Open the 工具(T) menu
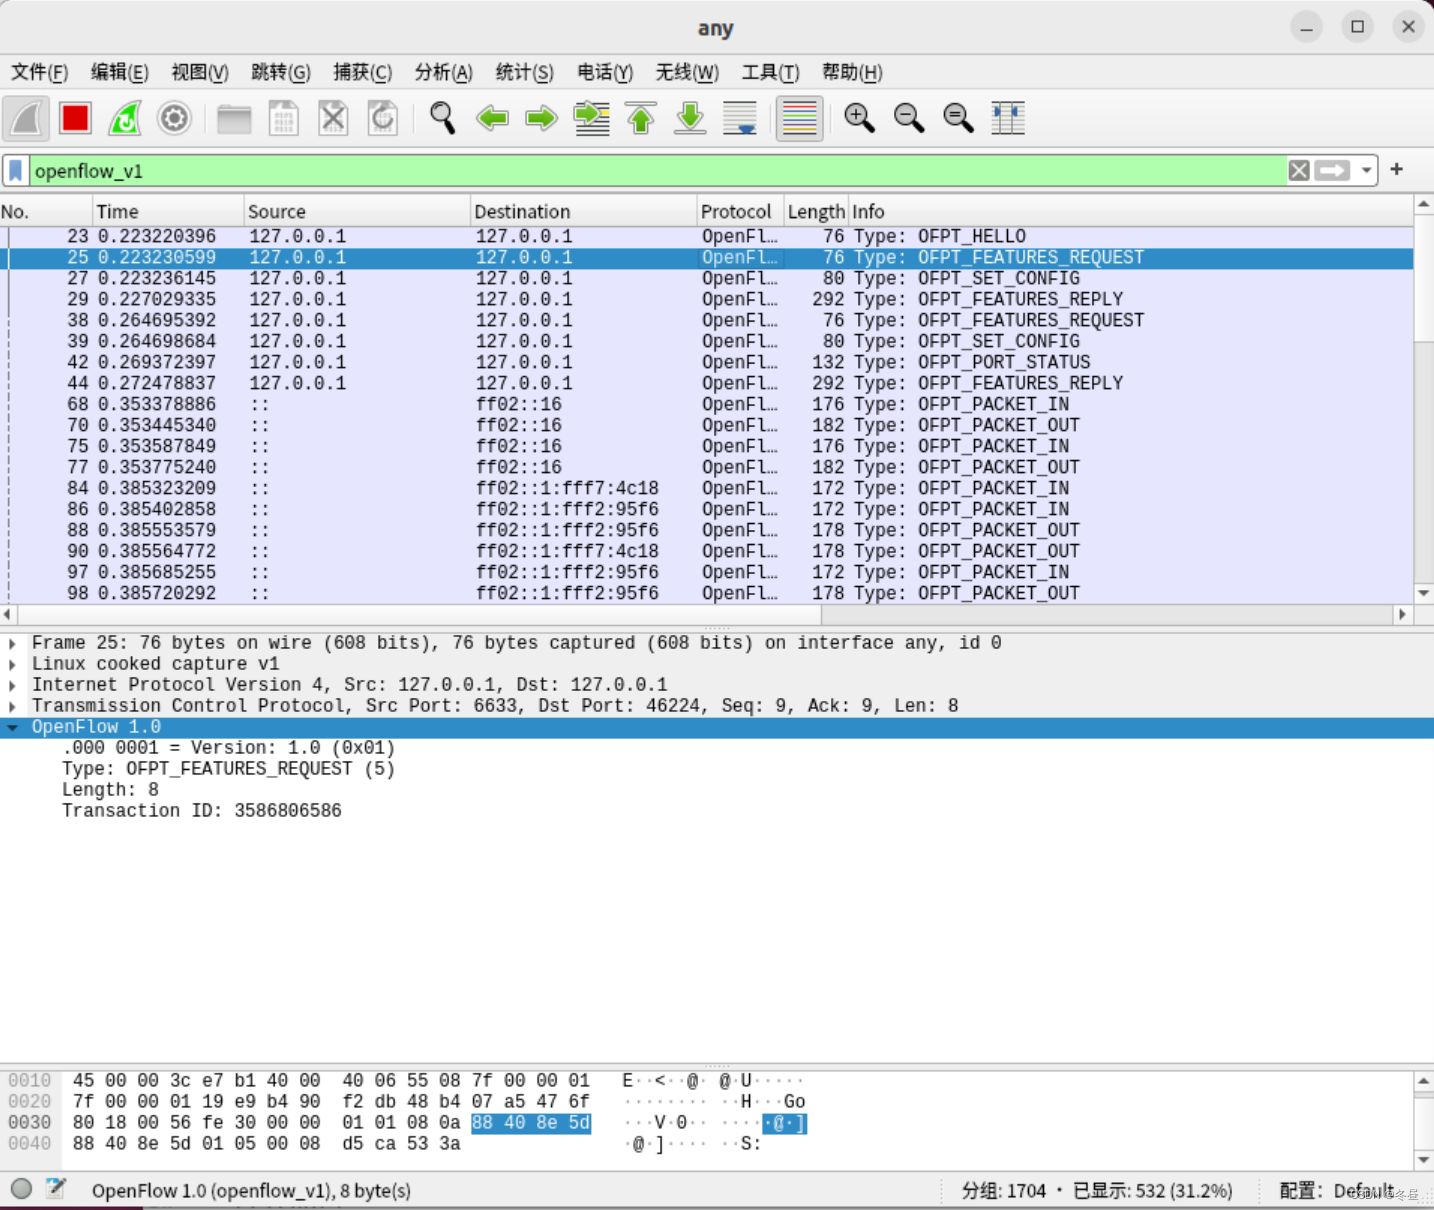1434x1210 pixels. pos(770,72)
